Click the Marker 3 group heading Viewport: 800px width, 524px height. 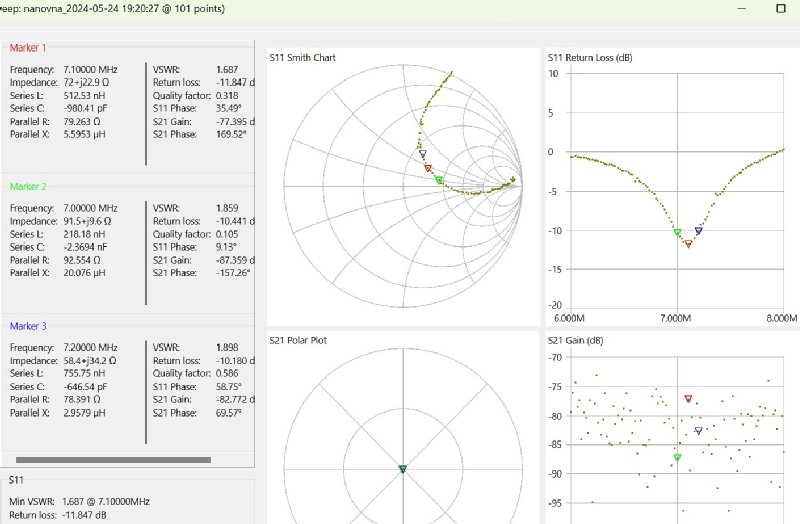28,326
